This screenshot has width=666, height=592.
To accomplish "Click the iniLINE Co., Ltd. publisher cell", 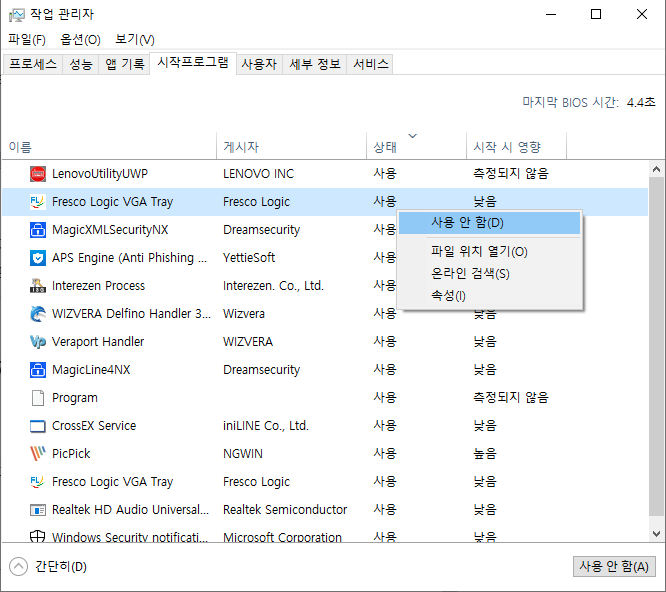I will (265, 426).
